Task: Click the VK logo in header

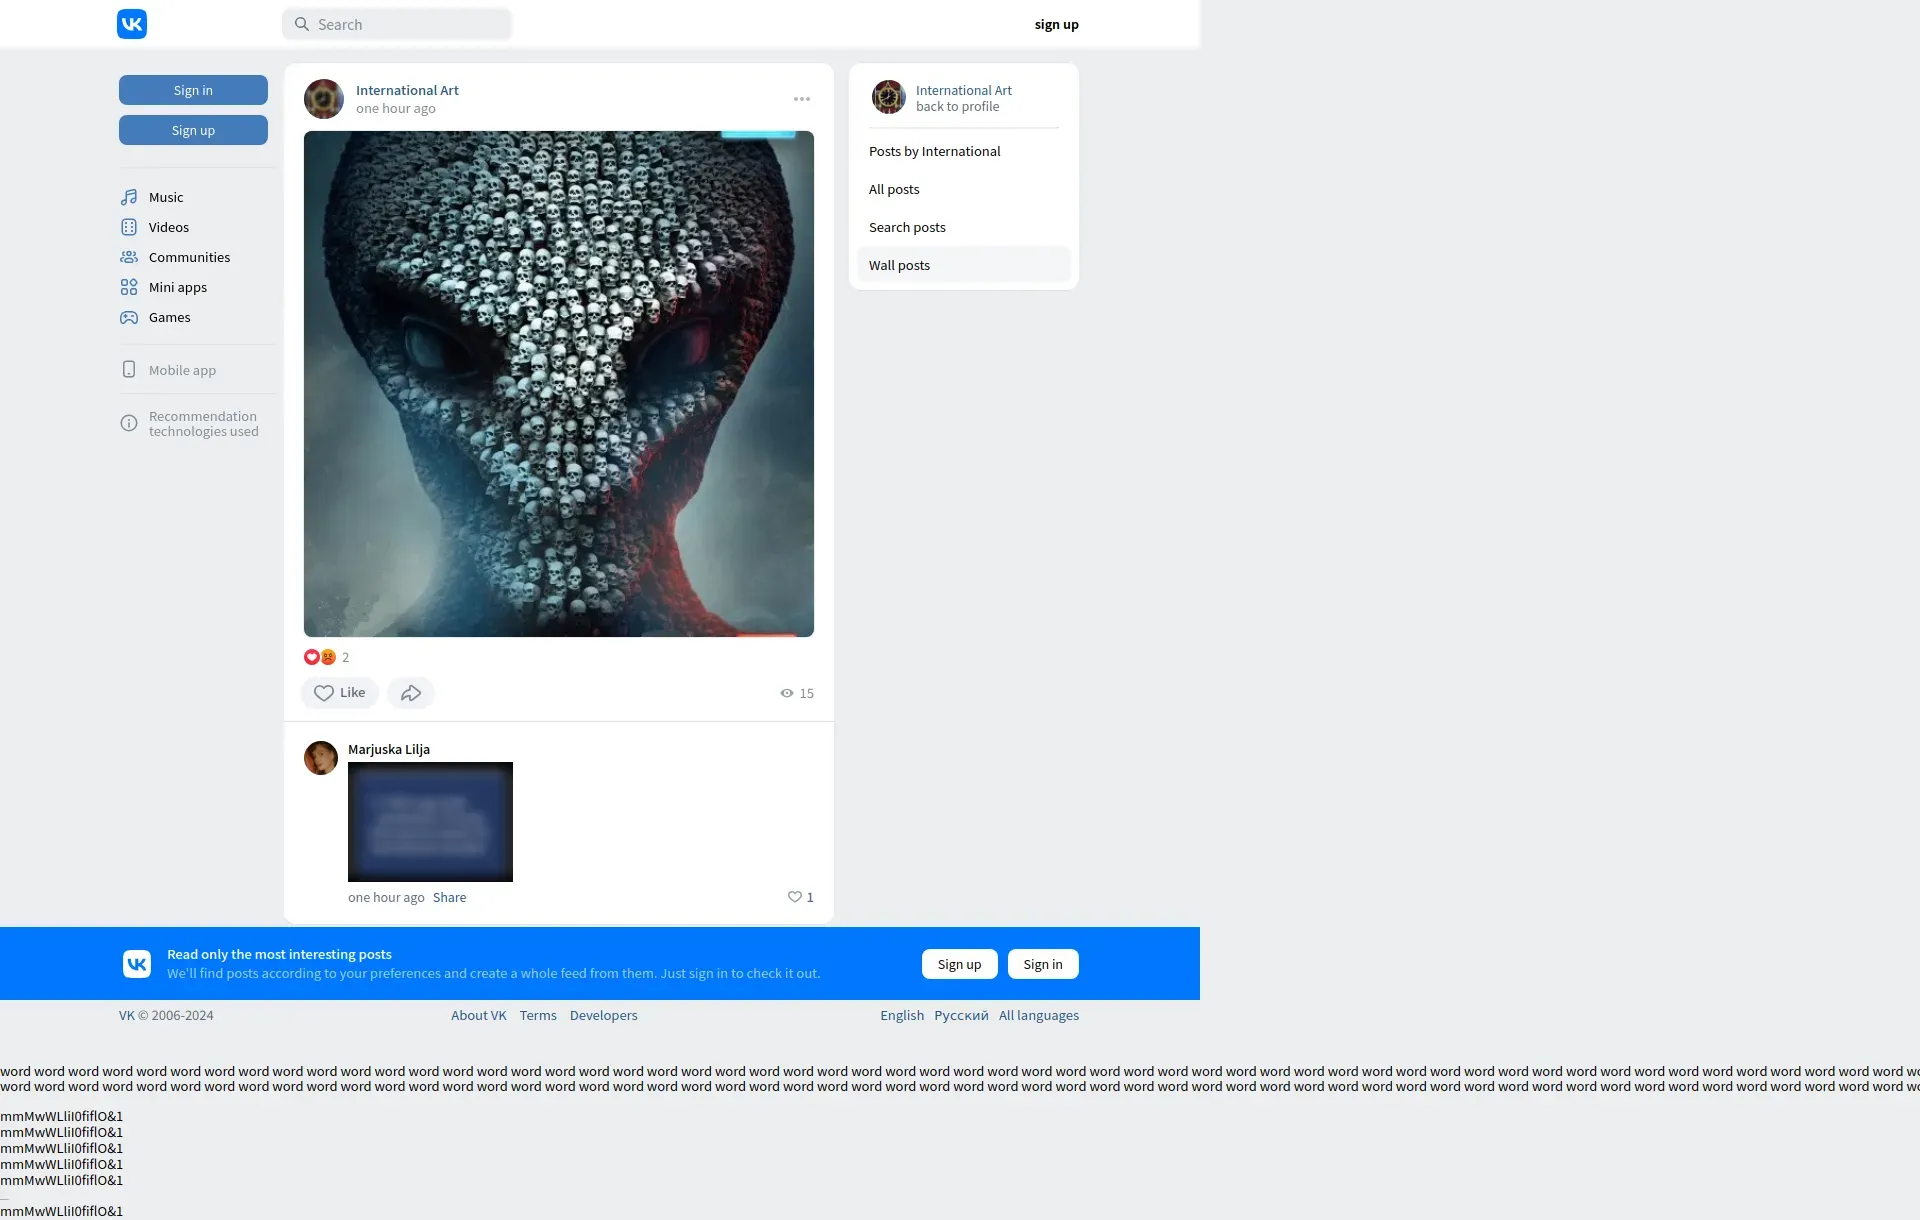Action: click(132, 24)
